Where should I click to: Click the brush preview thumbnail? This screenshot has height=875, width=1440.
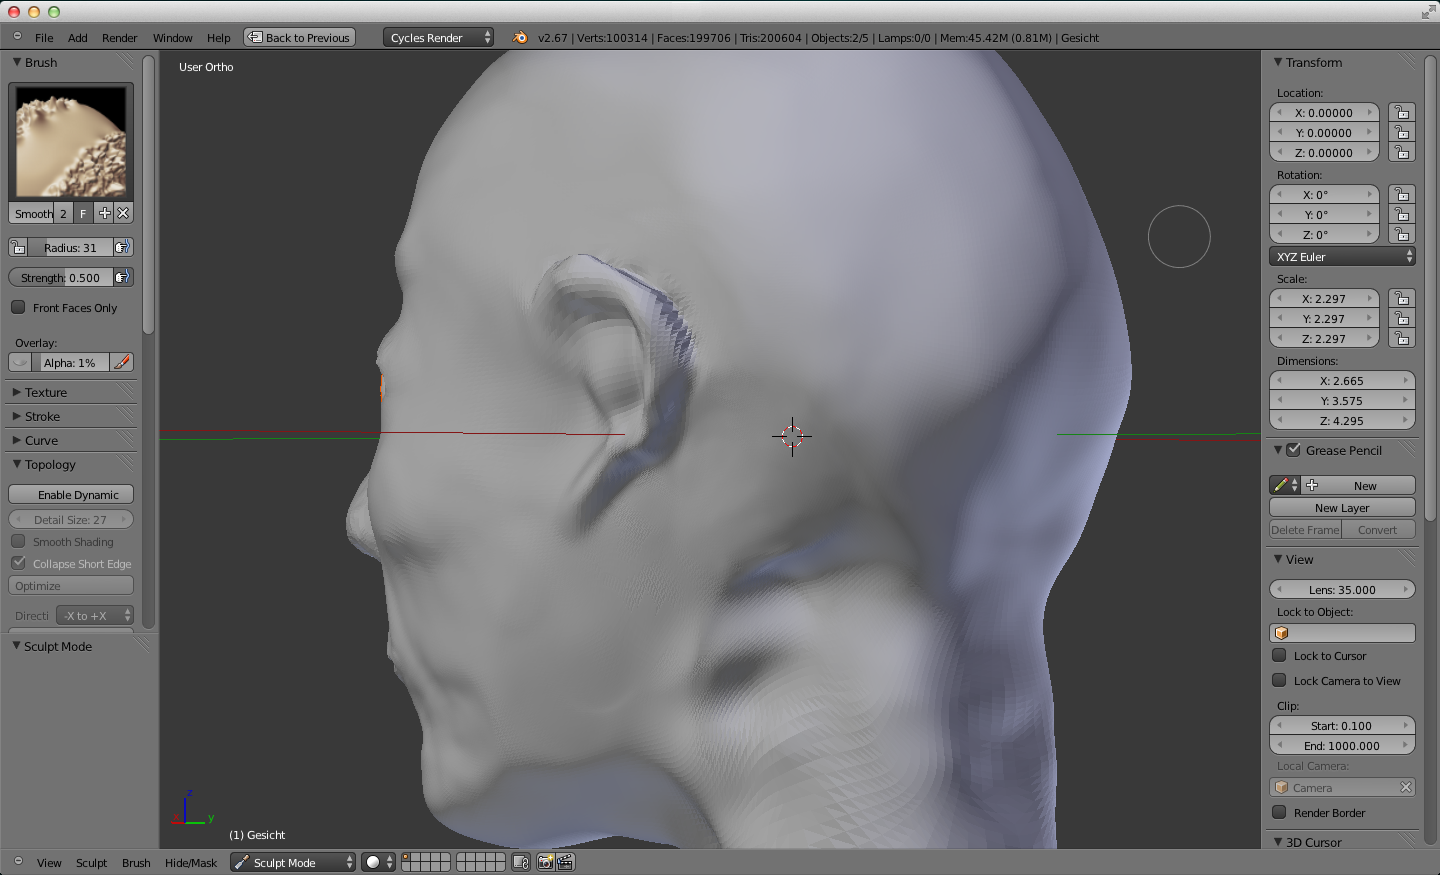(71, 141)
